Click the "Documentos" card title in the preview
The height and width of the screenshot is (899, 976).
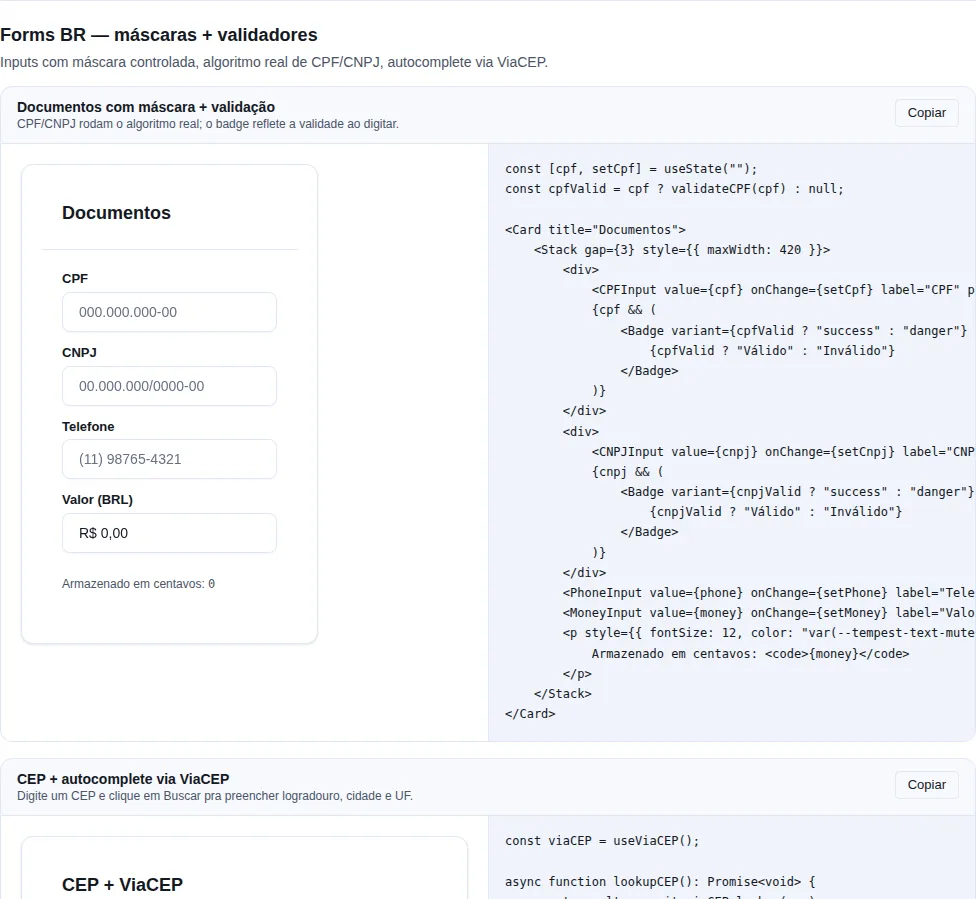click(x=116, y=213)
